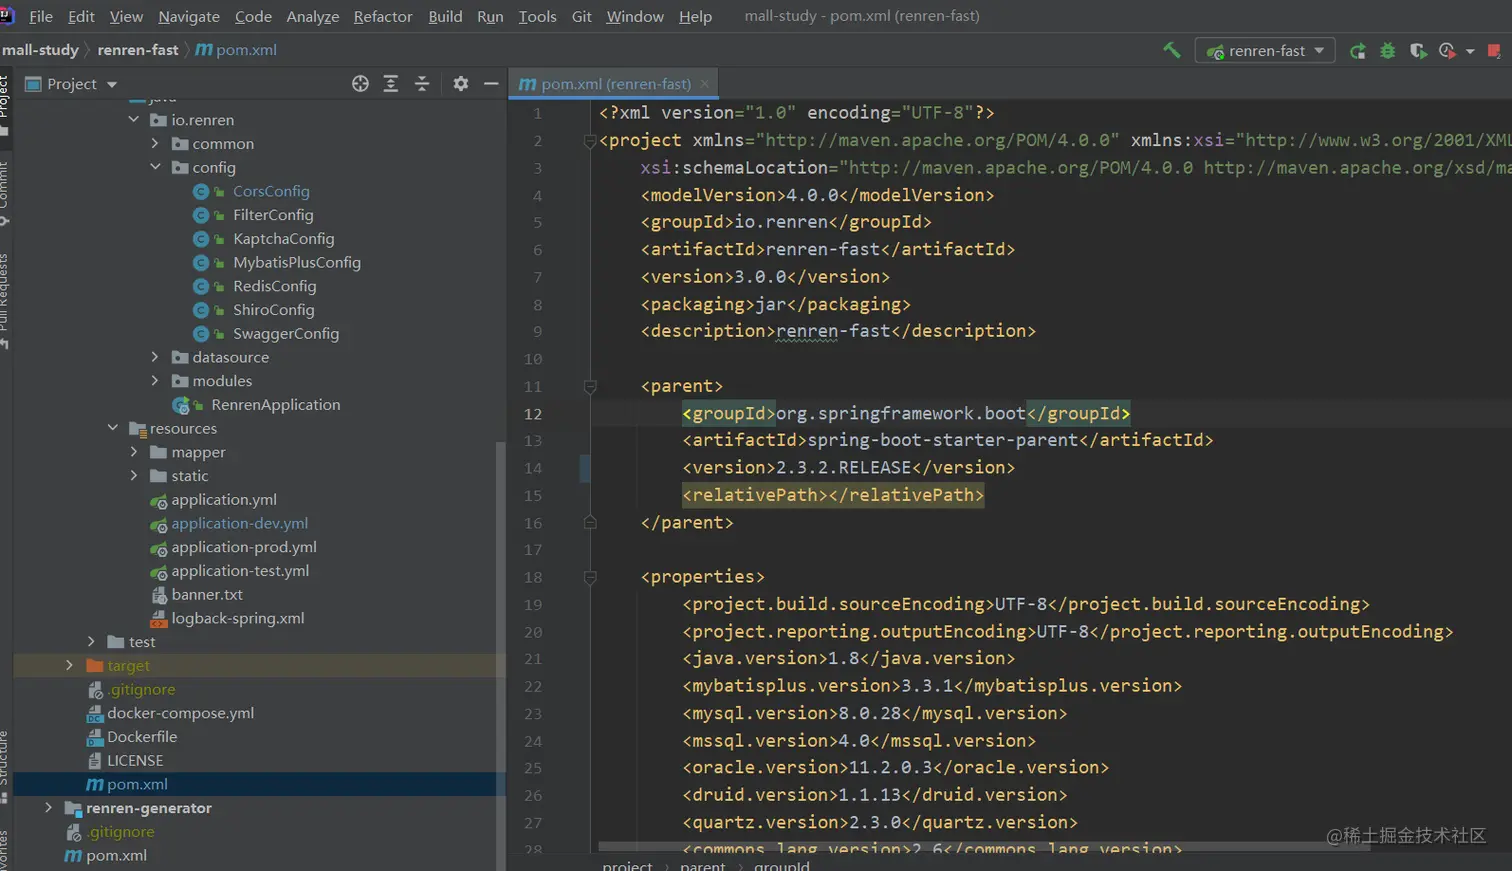The image size is (1512, 871).
Task: Rerun renren-fast with the rerun icon
Action: (x=1357, y=51)
